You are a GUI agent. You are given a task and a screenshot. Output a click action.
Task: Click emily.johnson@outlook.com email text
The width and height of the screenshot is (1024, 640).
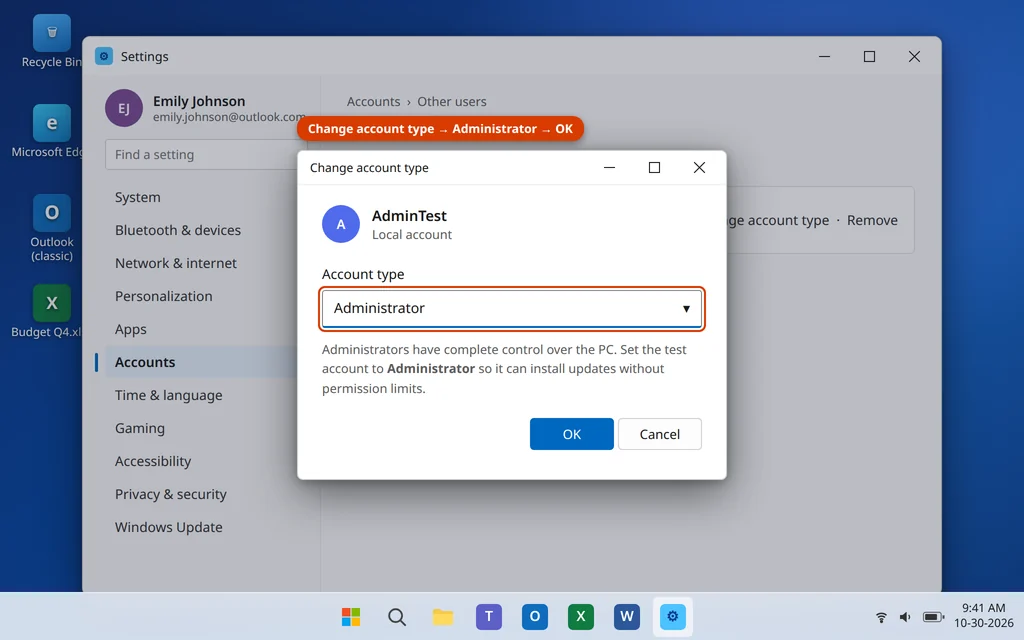[229, 117]
